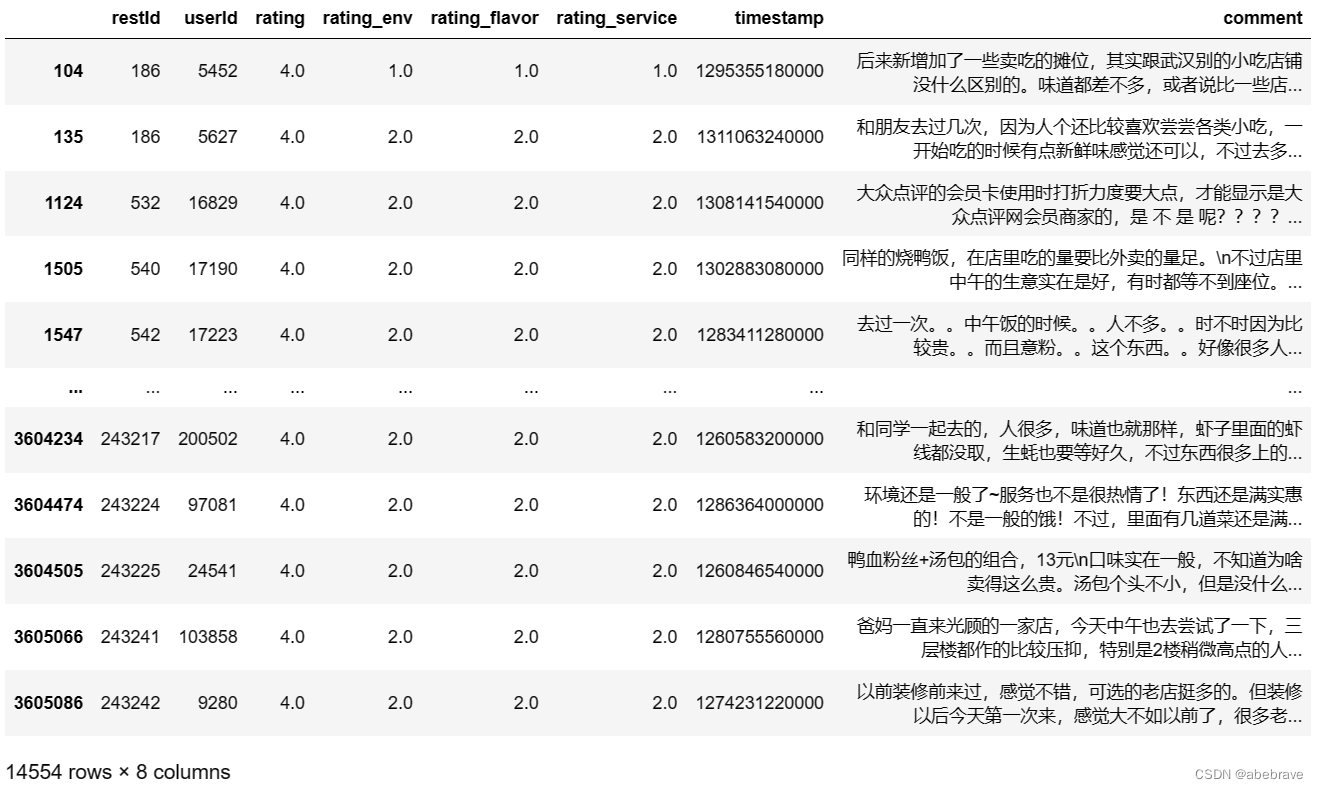Viewport: 1318px width, 789px height.
Task: Click the restId column header
Action: [x=135, y=18]
